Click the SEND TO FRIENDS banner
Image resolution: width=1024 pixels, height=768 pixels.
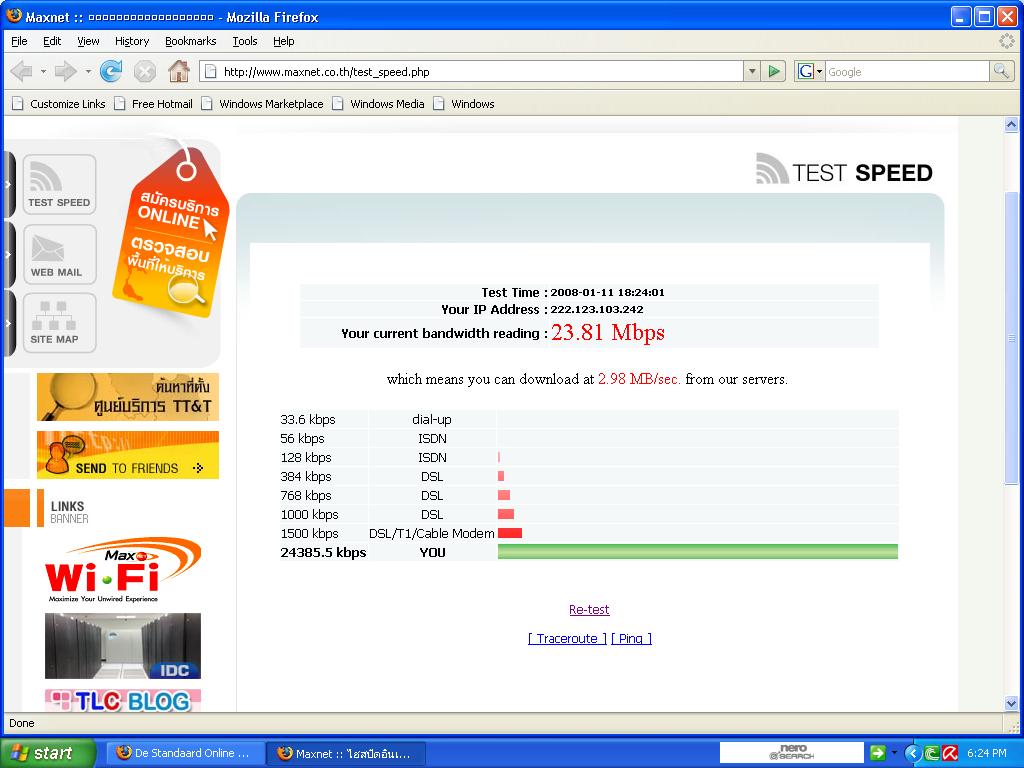tap(128, 455)
